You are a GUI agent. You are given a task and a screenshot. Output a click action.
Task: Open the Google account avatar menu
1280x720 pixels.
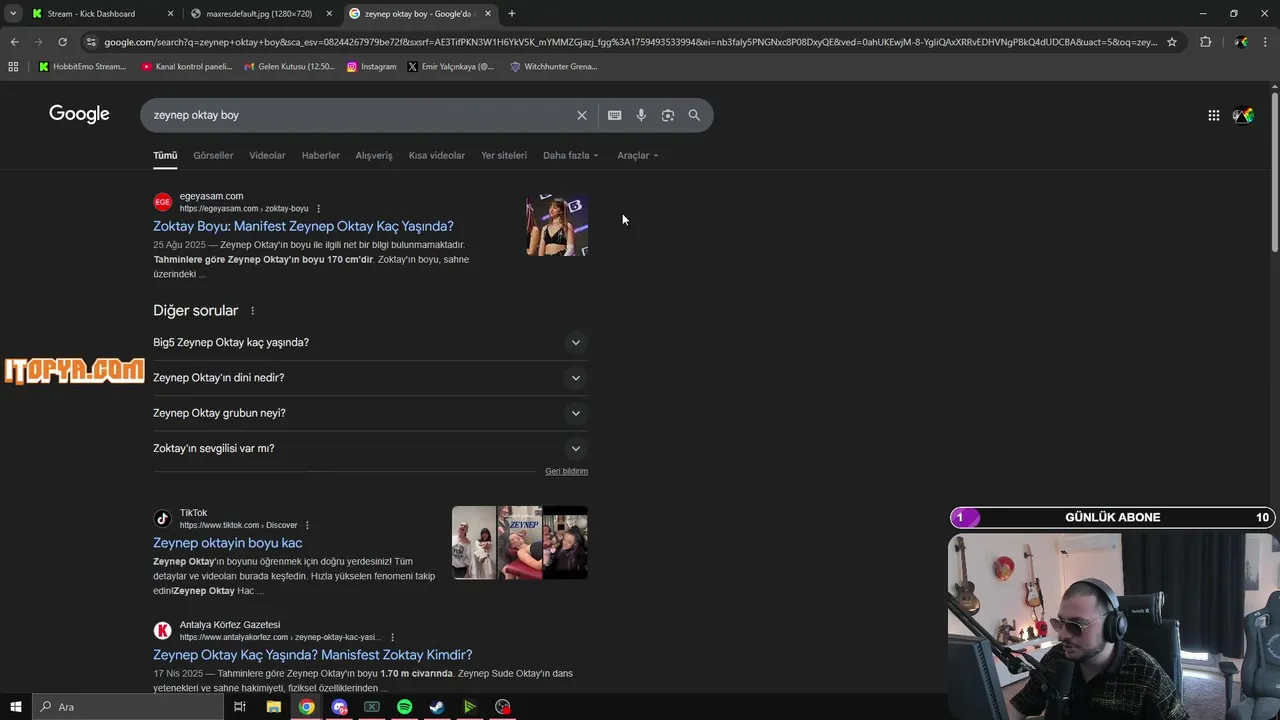click(x=1243, y=115)
